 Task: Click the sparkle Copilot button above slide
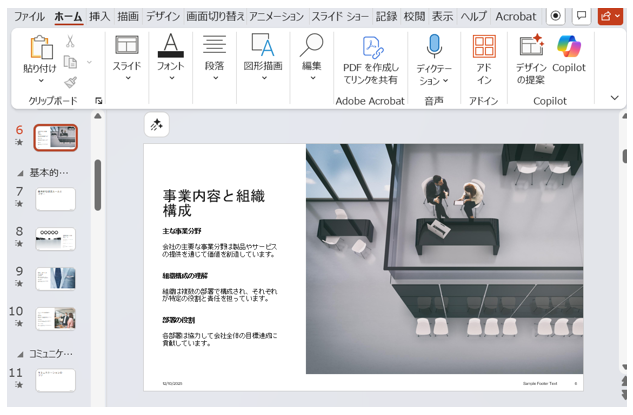tap(157, 125)
